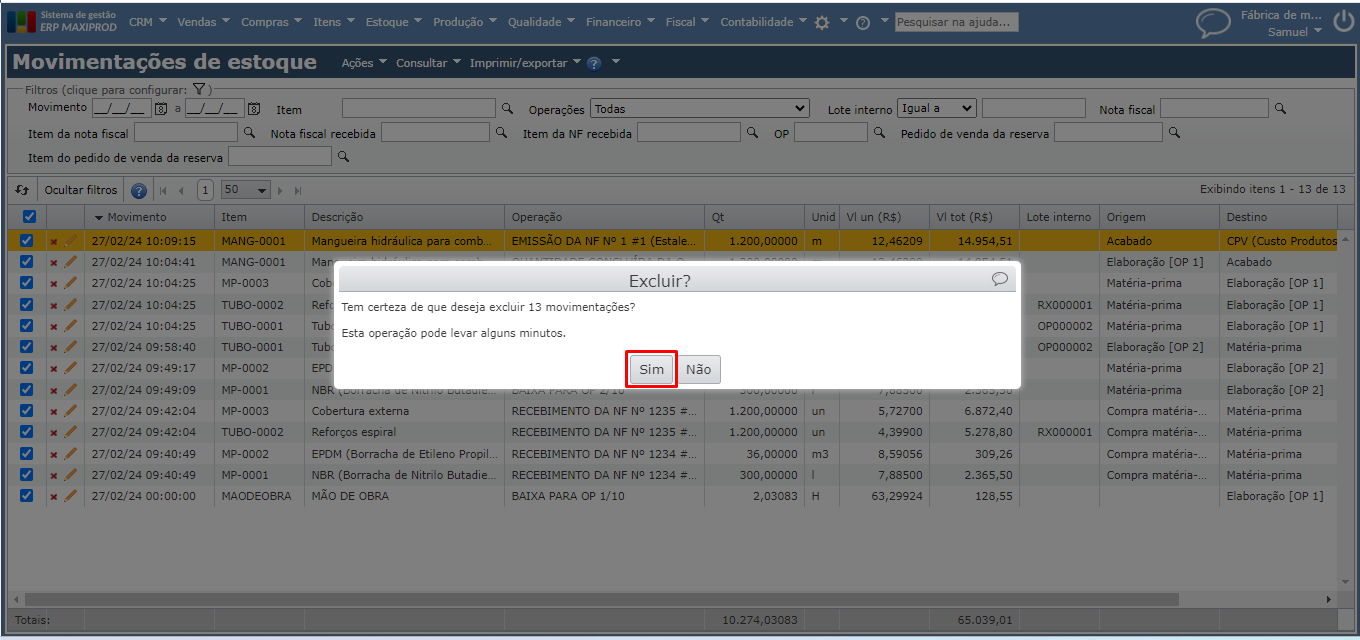Delete the MÃO DE OBRA row via red X

point(54,496)
